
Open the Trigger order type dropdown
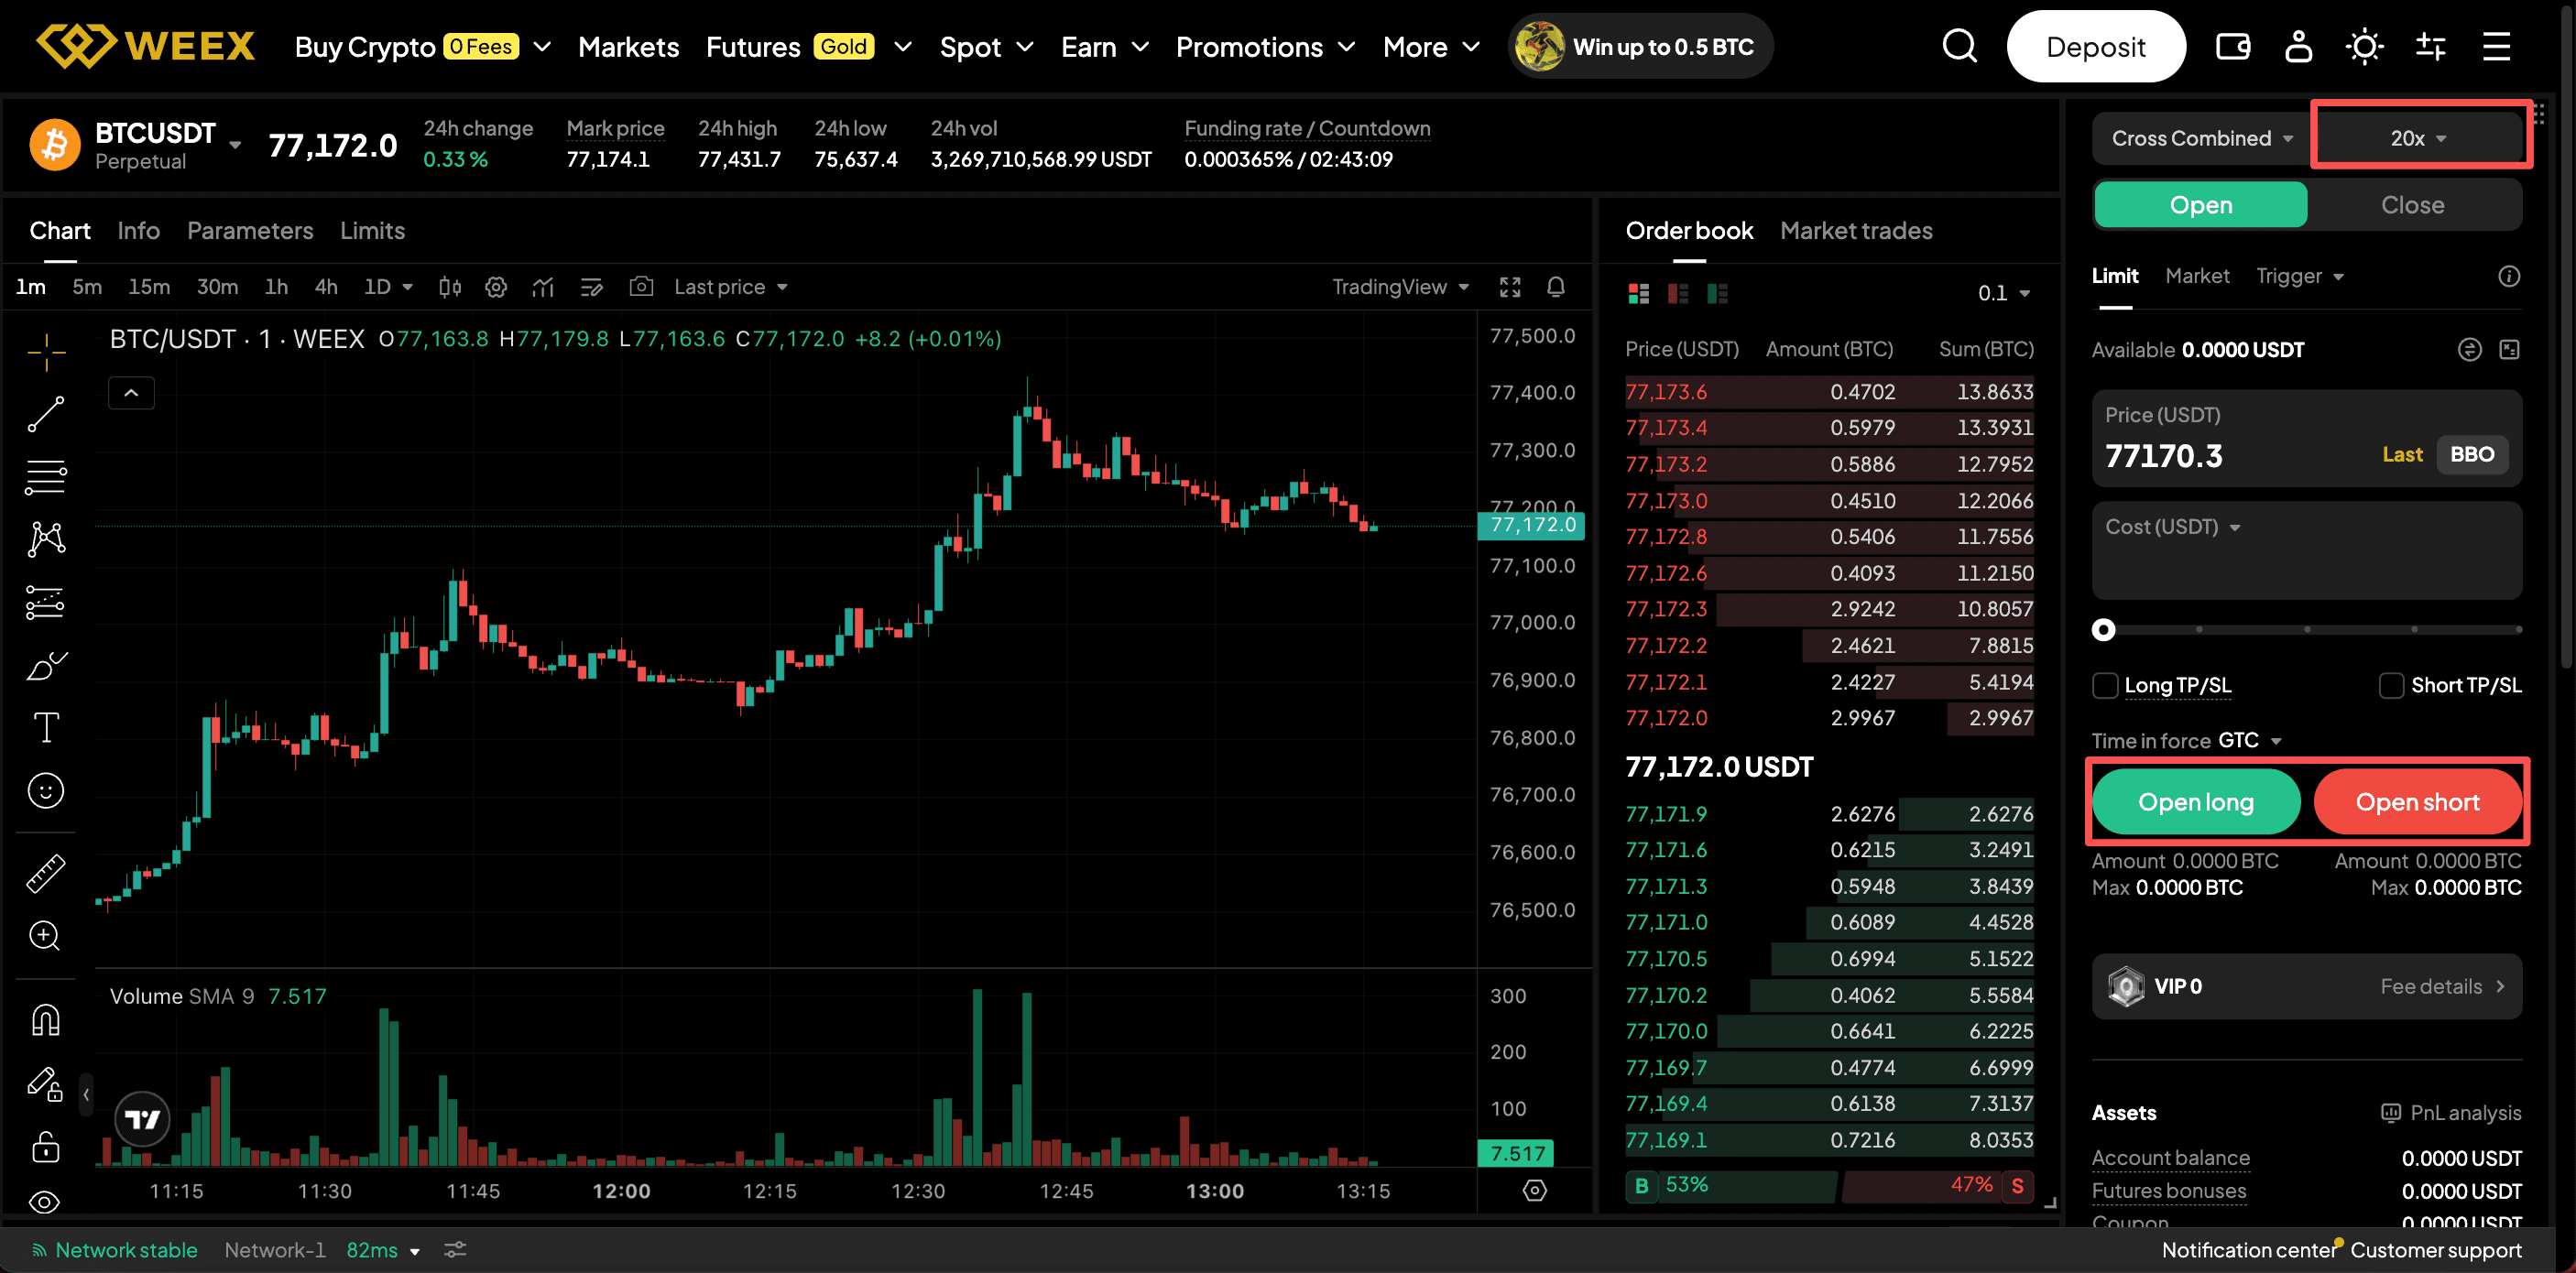click(2300, 276)
